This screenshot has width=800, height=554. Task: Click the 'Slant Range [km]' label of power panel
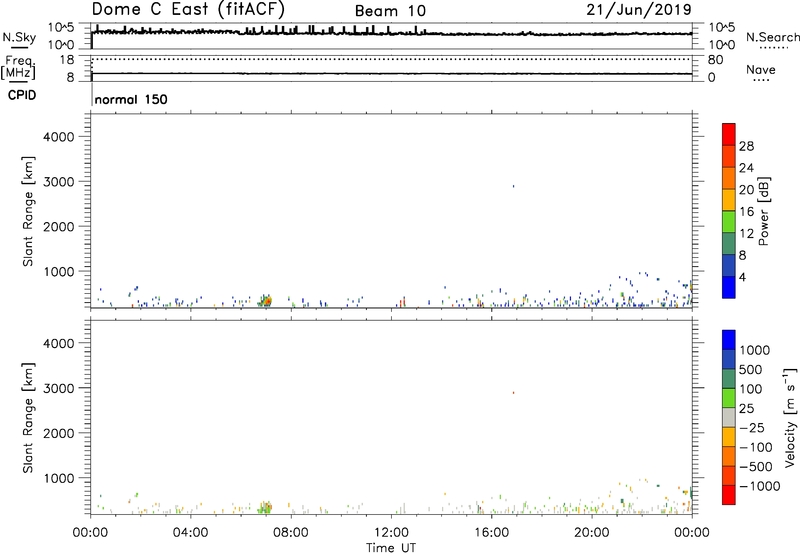pyautogui.click(x=28, y=211)
